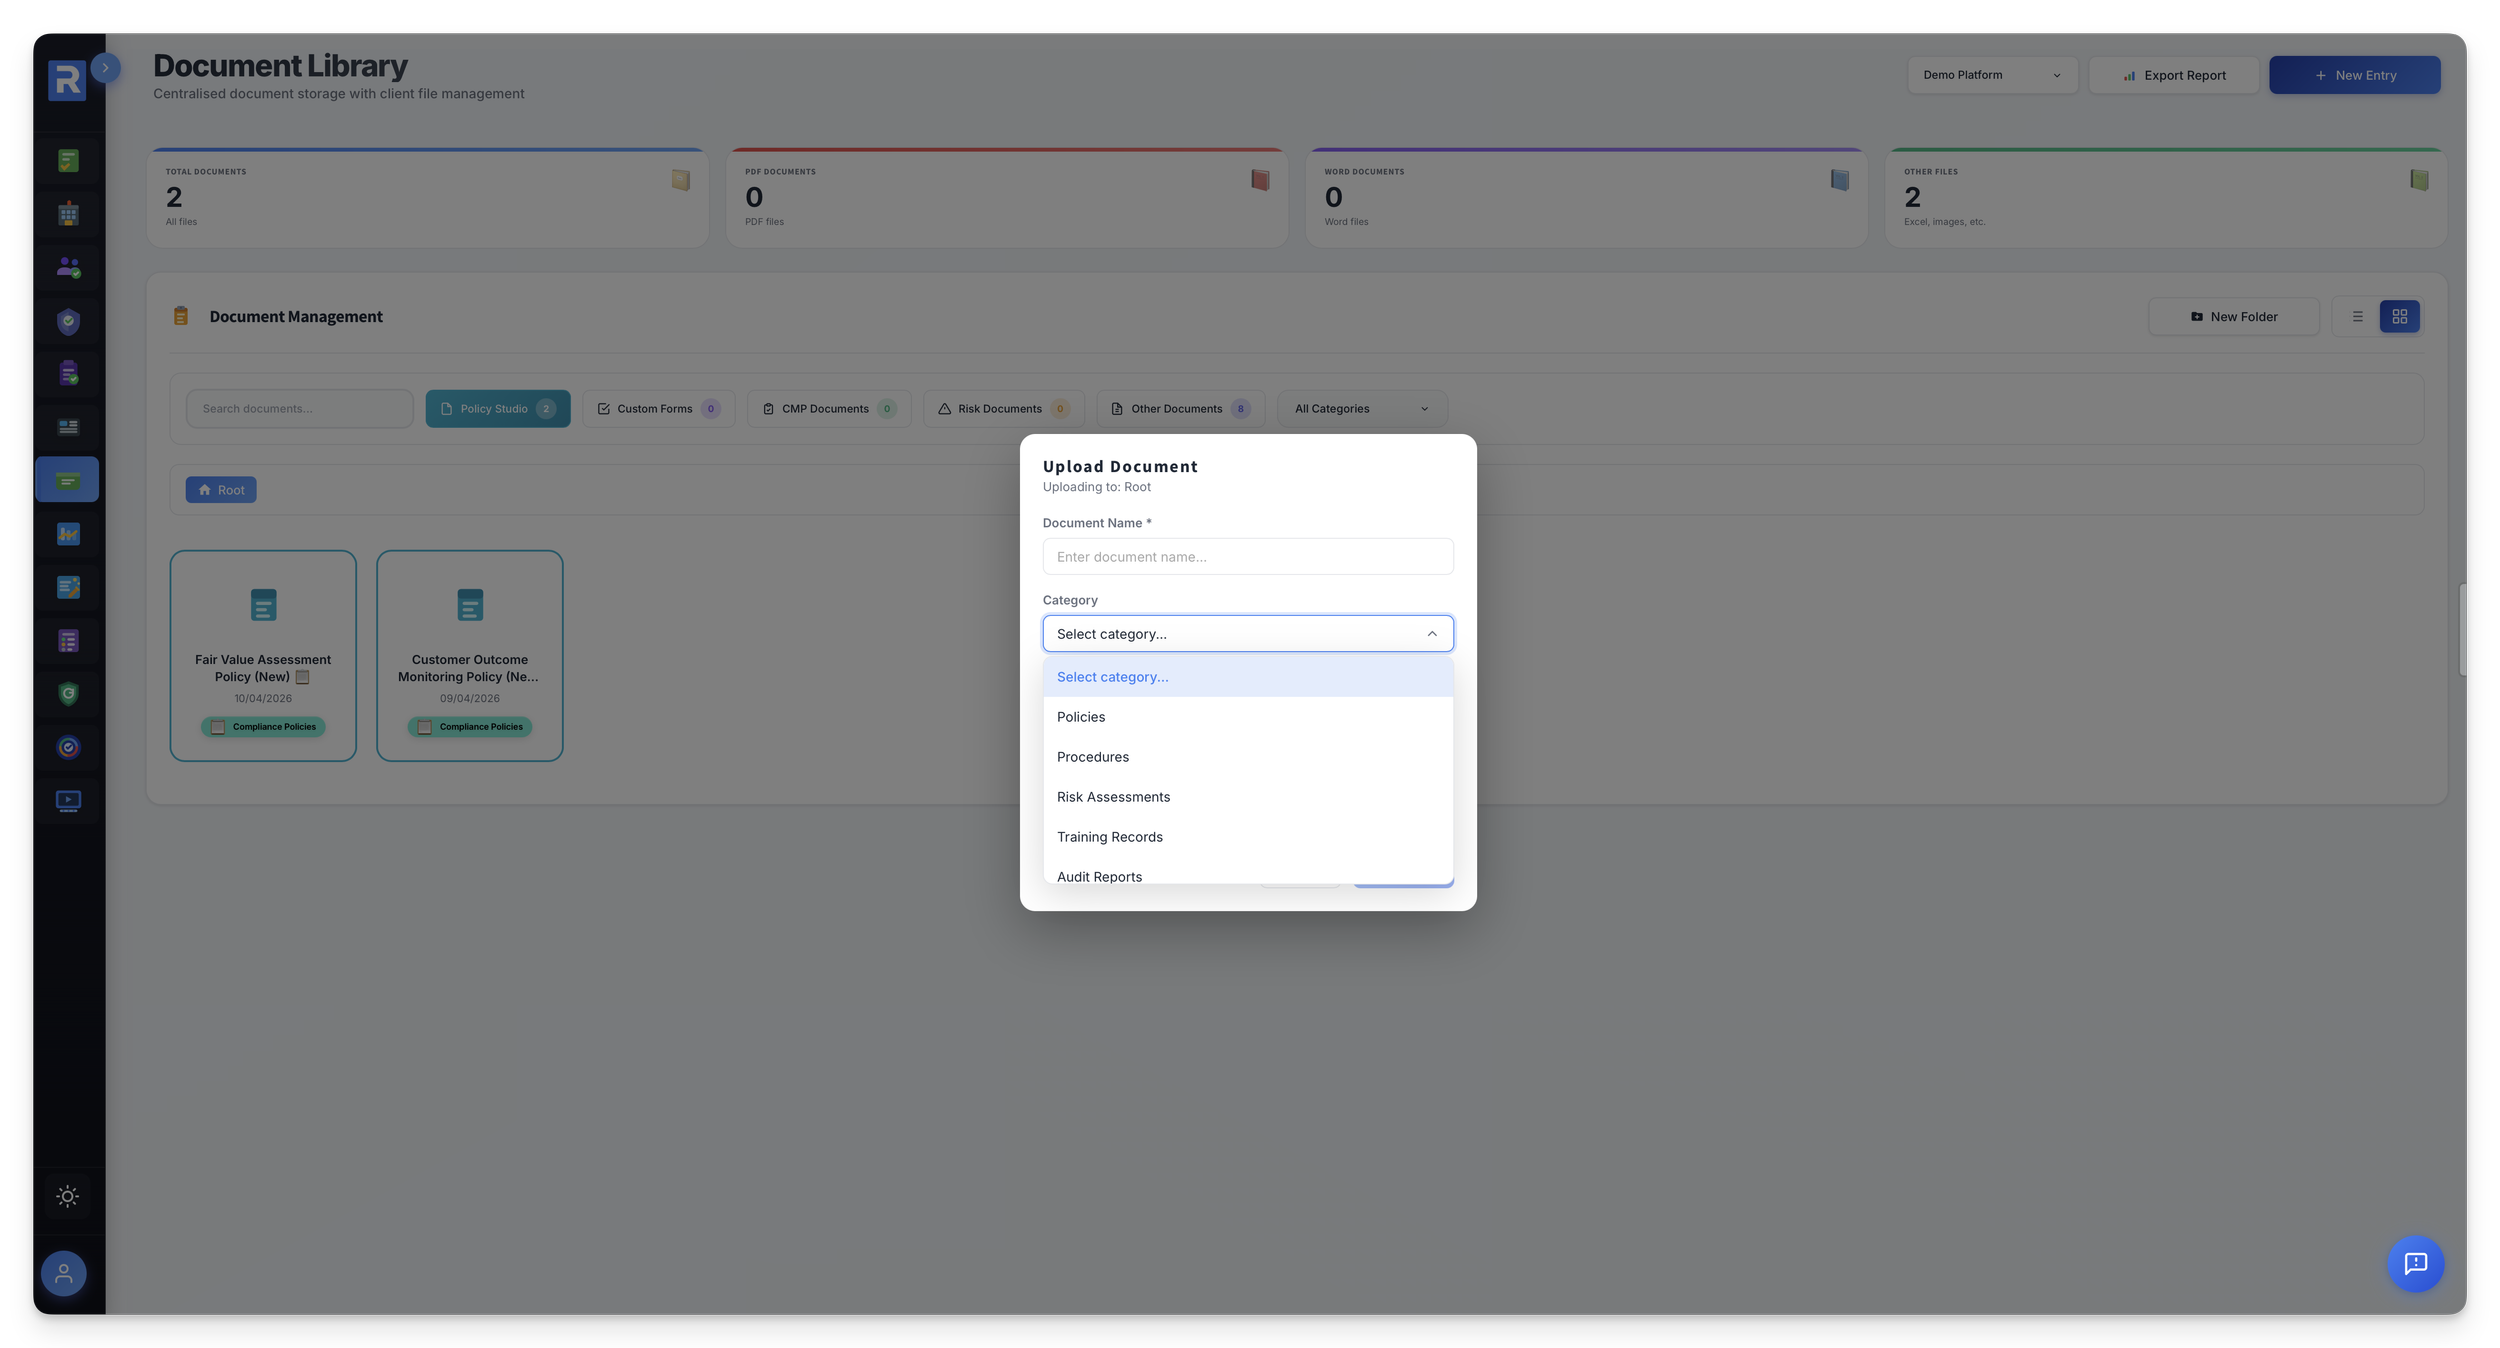Screen dimensions: 2500x1348
Task: Select the Policies category option
Action: [x=1081, y=717]
